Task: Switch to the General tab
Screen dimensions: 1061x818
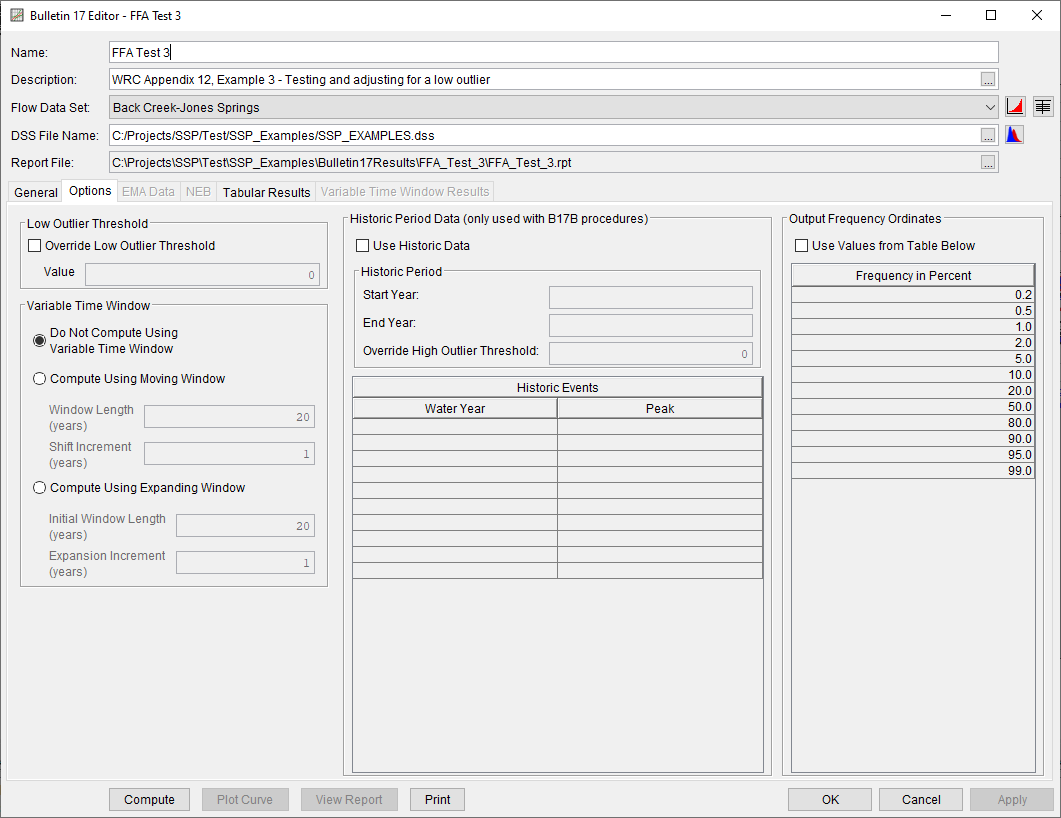Action: (x=36, y=192)
